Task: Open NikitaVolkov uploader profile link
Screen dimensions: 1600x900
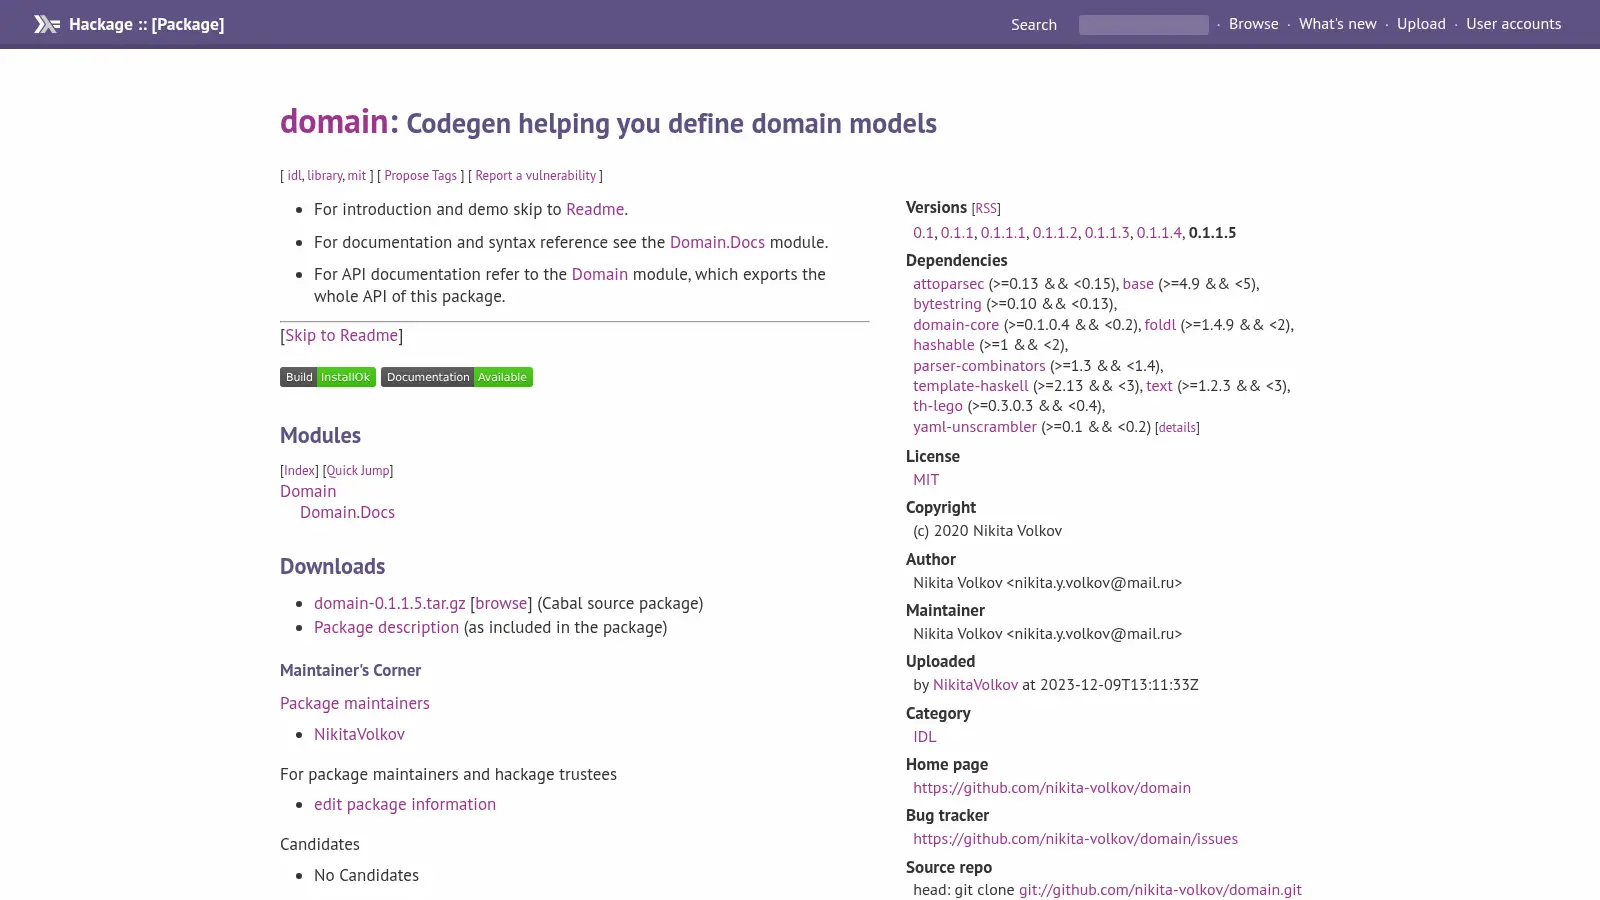Action: point(975,685)
